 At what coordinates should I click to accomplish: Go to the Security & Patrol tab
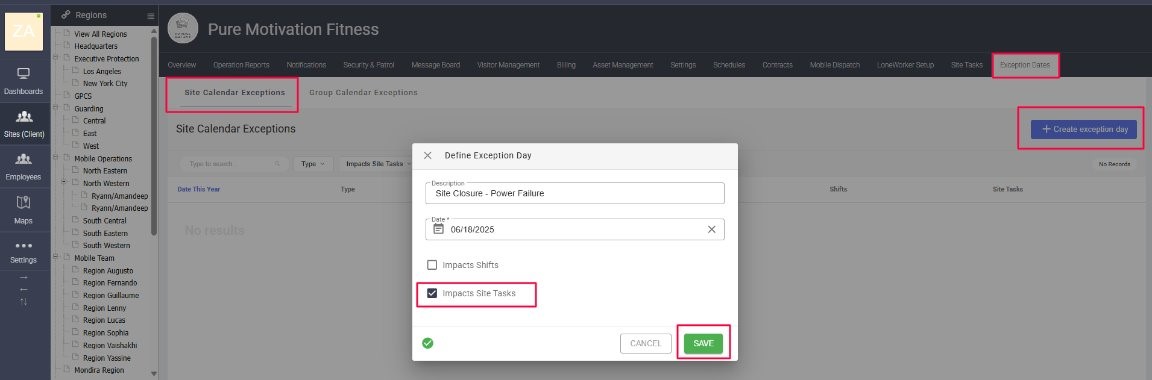[x=369, y=65]
